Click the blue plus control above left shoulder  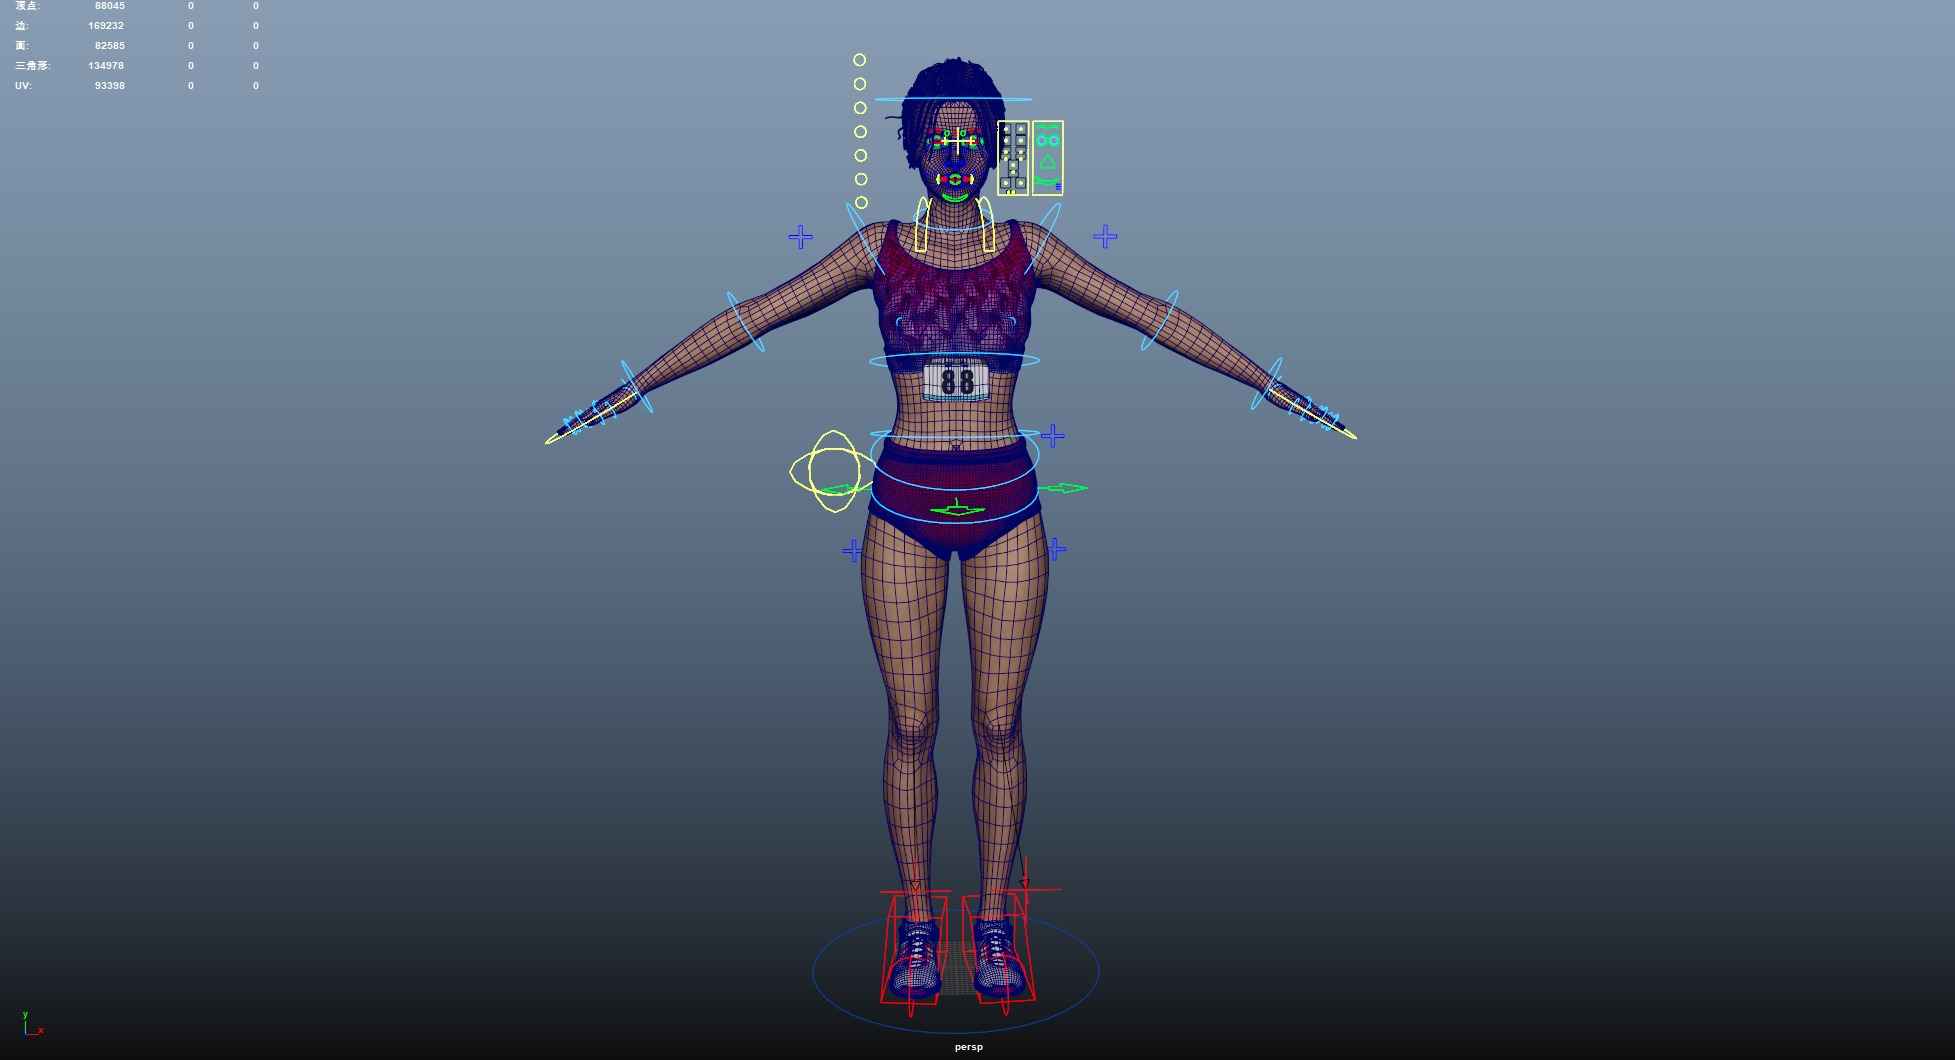click(x=800, y=237)
